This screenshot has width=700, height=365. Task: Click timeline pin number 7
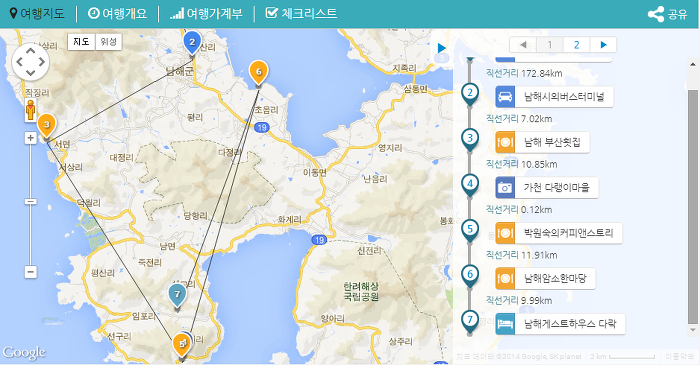tap(470, 322)
